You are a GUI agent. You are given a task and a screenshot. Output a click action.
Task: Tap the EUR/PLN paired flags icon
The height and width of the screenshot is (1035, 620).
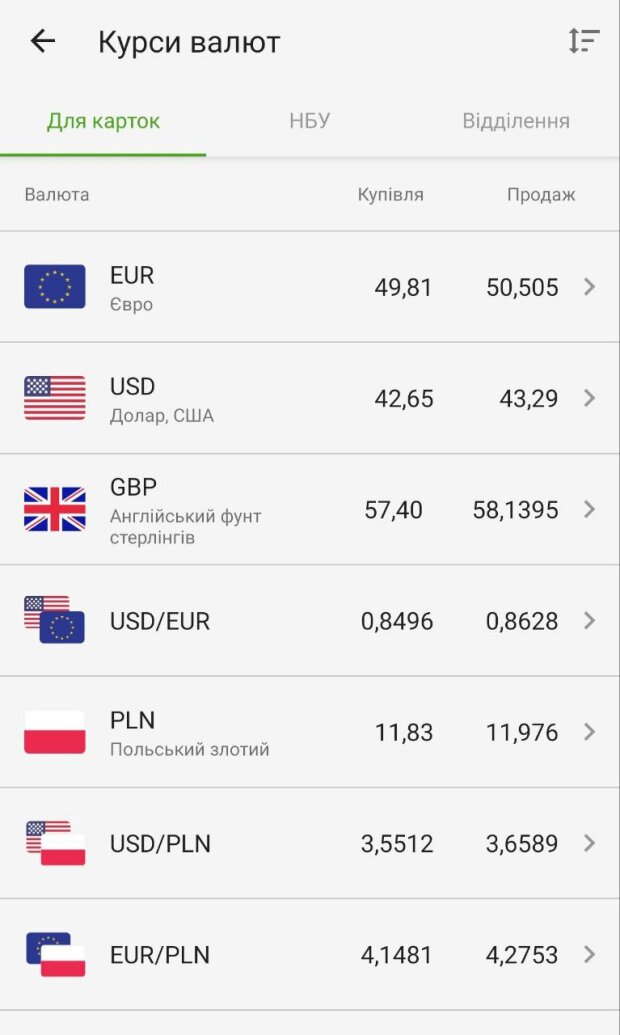click(55, 954)
